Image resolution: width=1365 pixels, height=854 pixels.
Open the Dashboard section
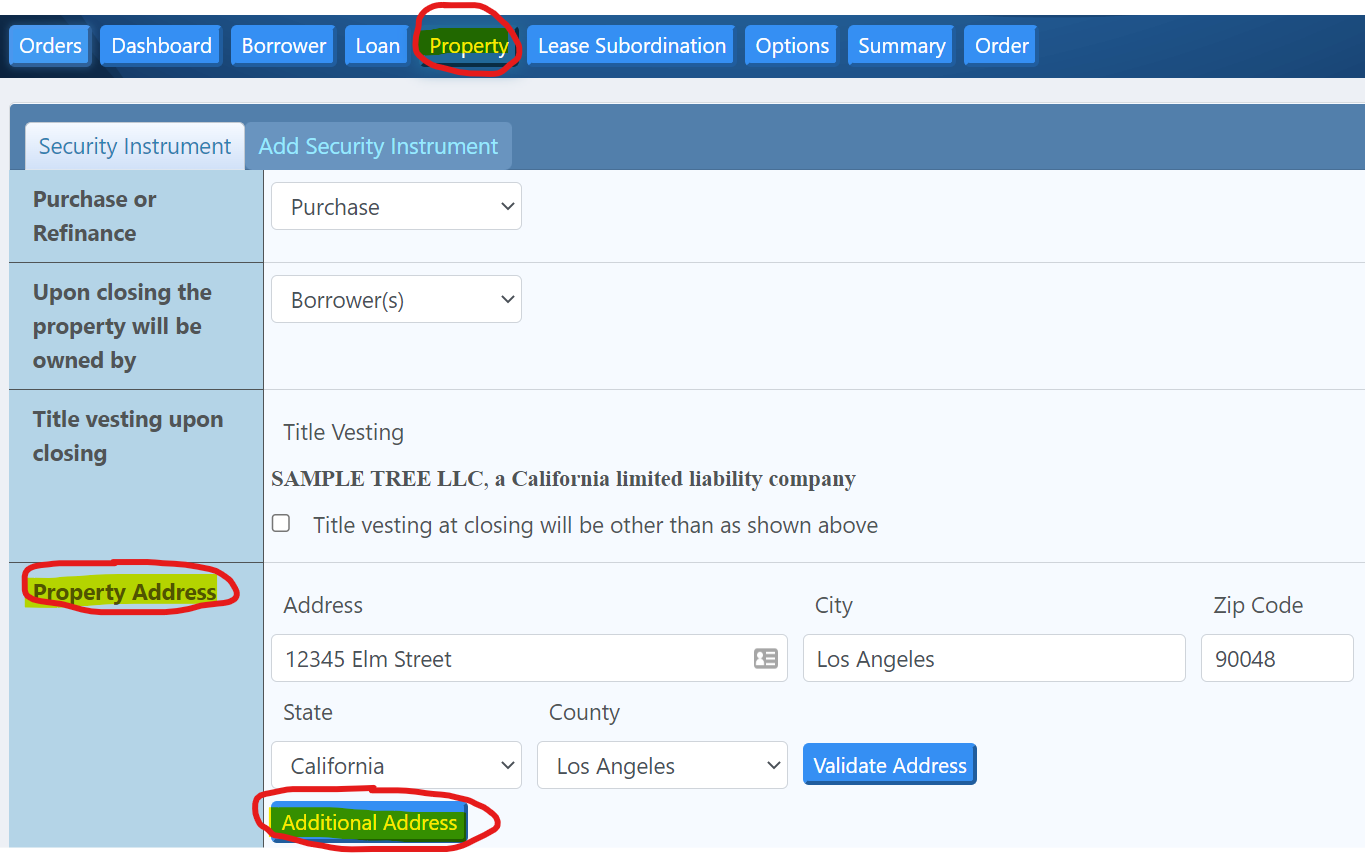coord(159,45)
